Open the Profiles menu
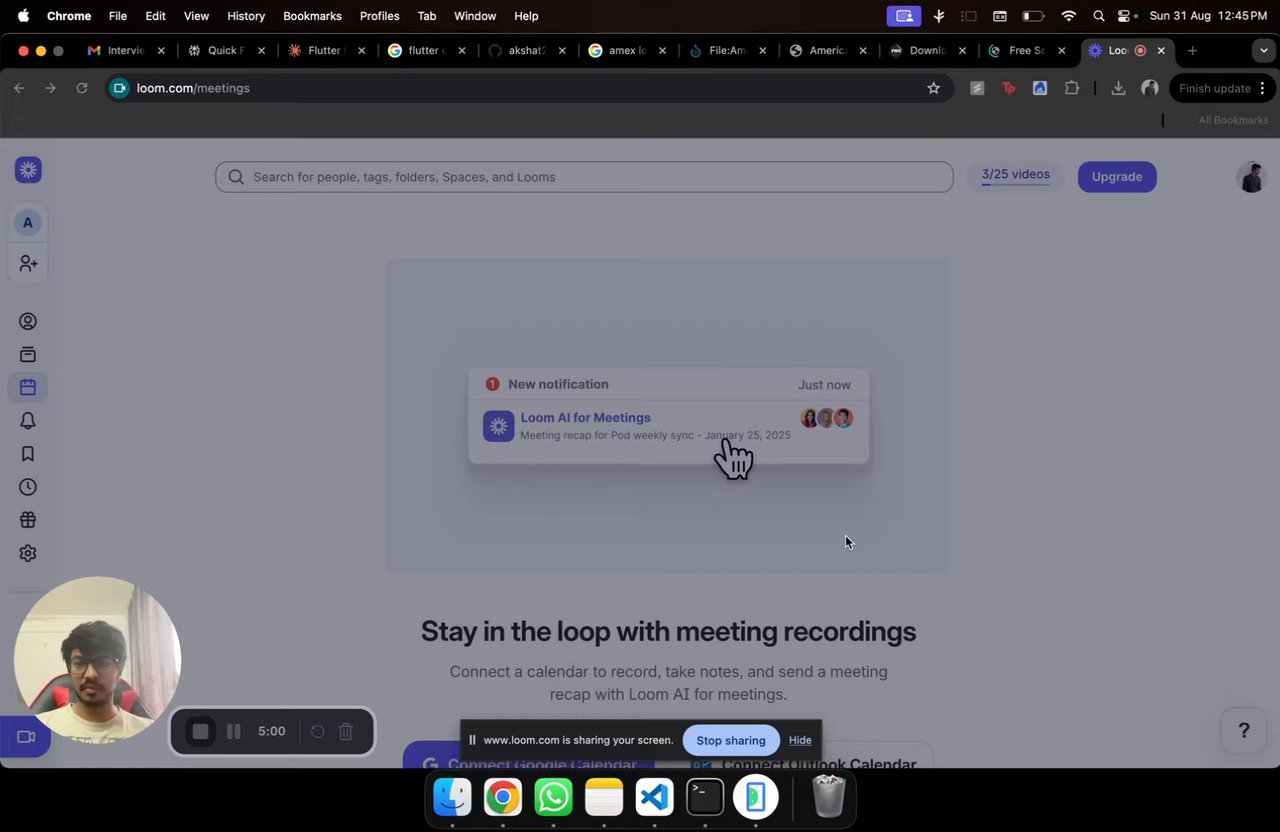1280x832 pixels. [379, 16]
